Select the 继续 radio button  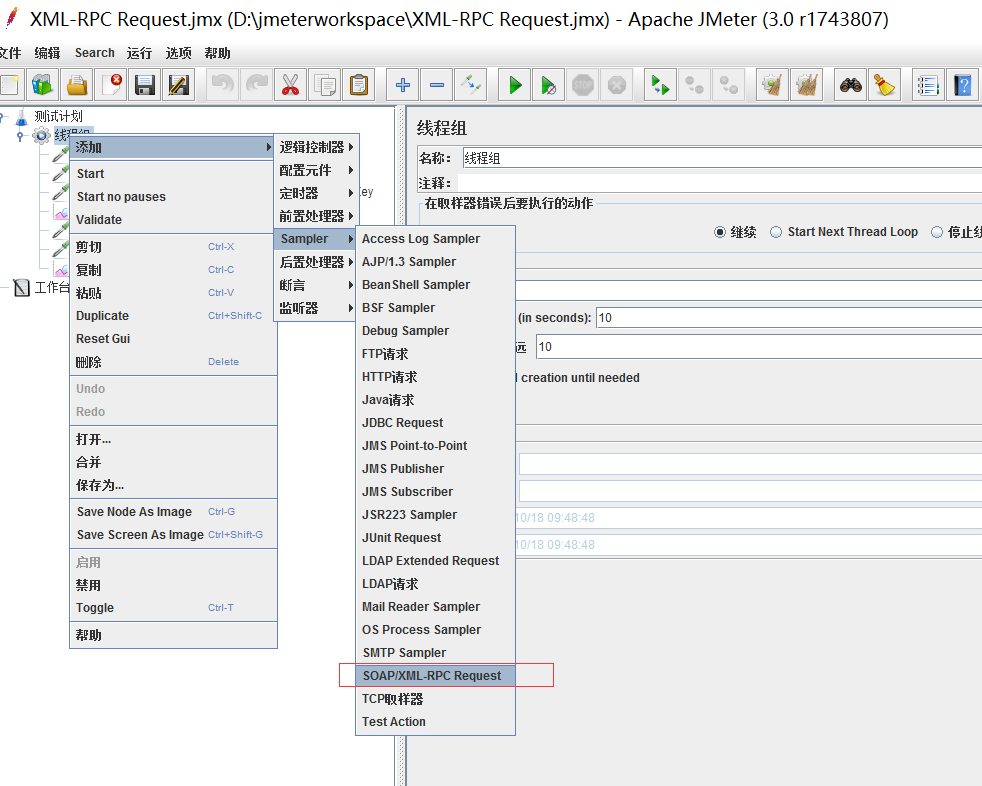(720, 232)
